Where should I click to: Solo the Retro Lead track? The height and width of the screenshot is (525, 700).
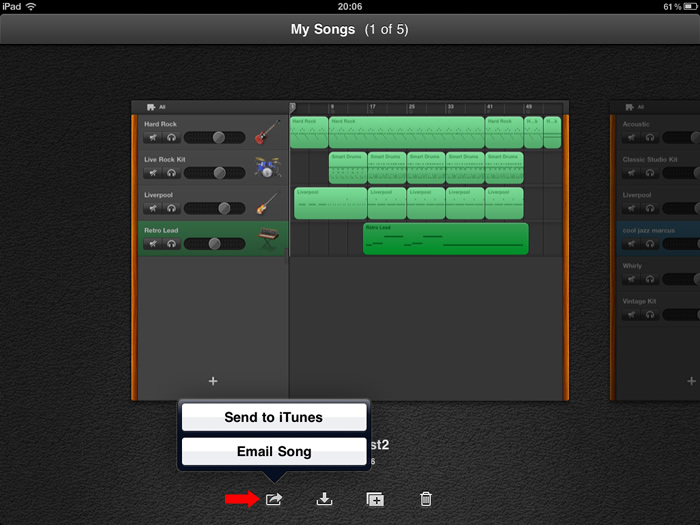click(x=171, y=244)
